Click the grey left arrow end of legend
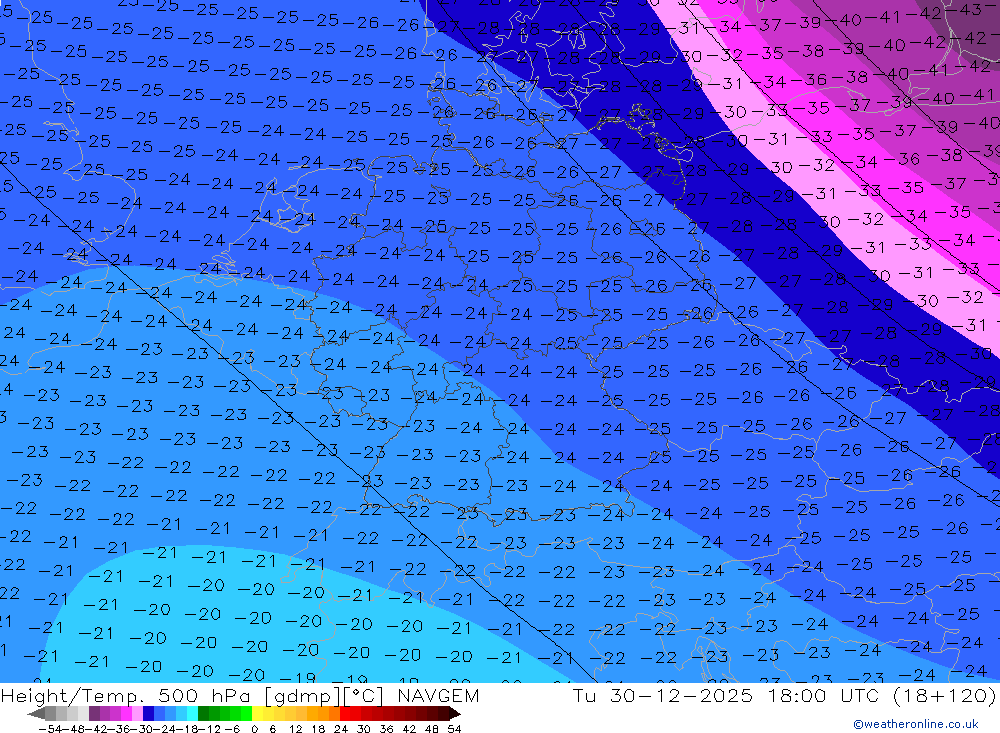Viewport: 1000px width, 733px height. [x=36, y=713]
